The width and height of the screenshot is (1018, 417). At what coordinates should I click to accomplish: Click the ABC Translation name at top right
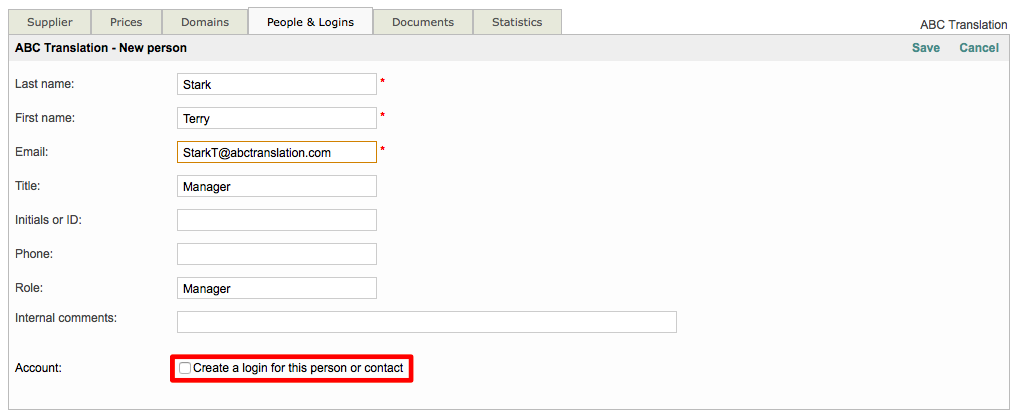(963, 25)
